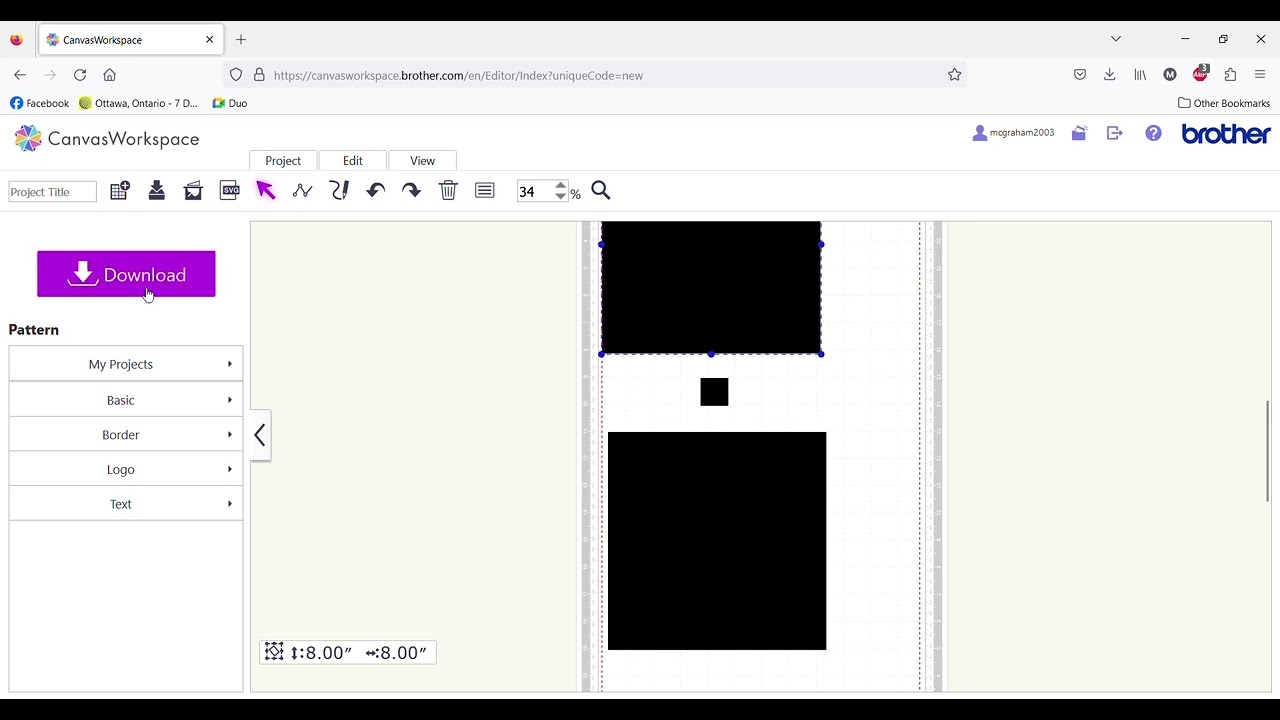This screenshot has width=1280, height=720.
Task: Switch to the Project tab
Action: (283, 160)
